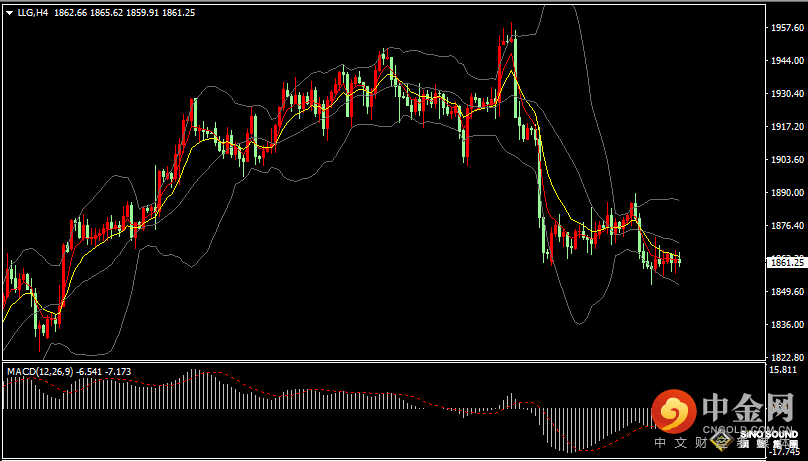
Task: Click the 1822.80 bottom price label
Action: [785, 357]
